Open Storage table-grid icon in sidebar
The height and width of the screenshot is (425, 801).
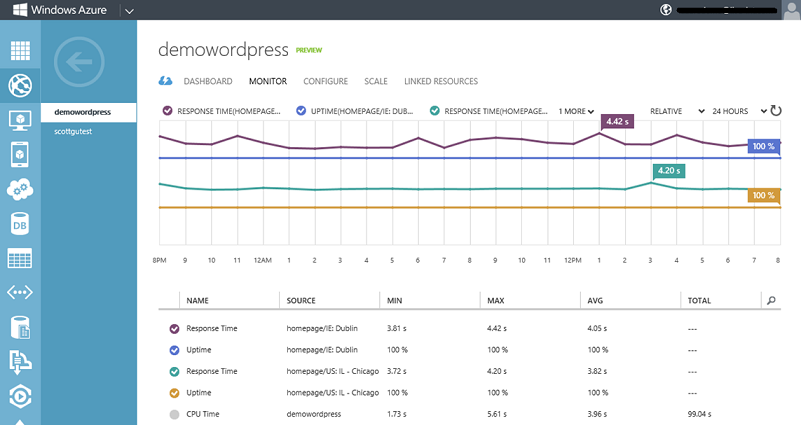[x=20, y=258]
